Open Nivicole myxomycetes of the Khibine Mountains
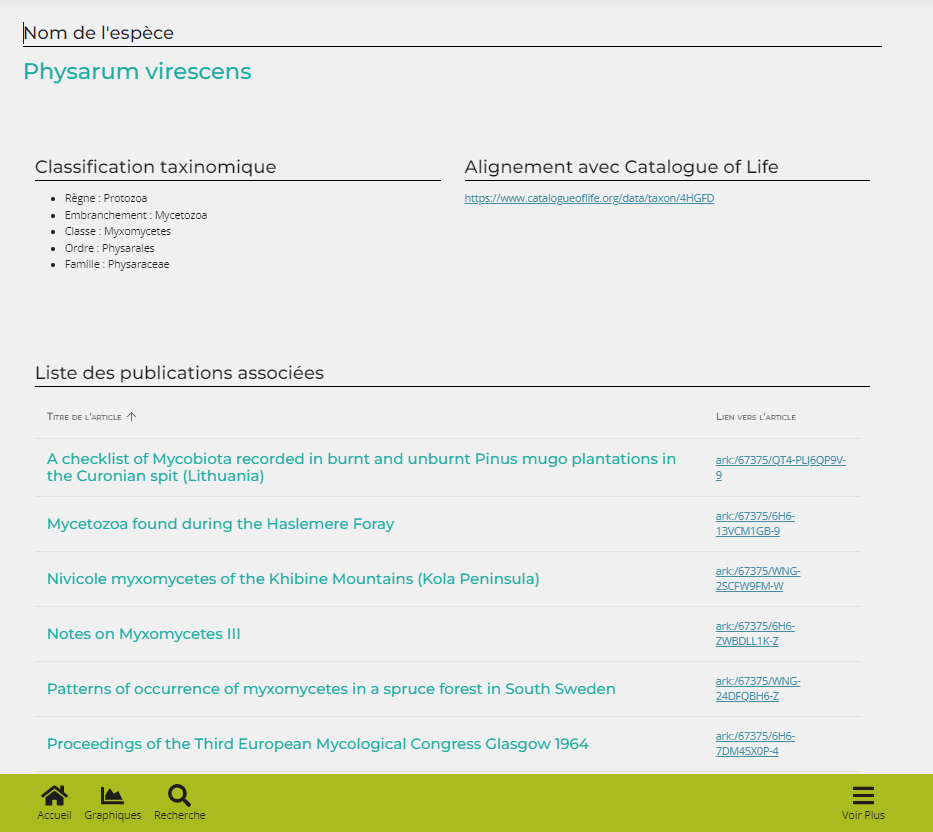 [x=293, y=578]
